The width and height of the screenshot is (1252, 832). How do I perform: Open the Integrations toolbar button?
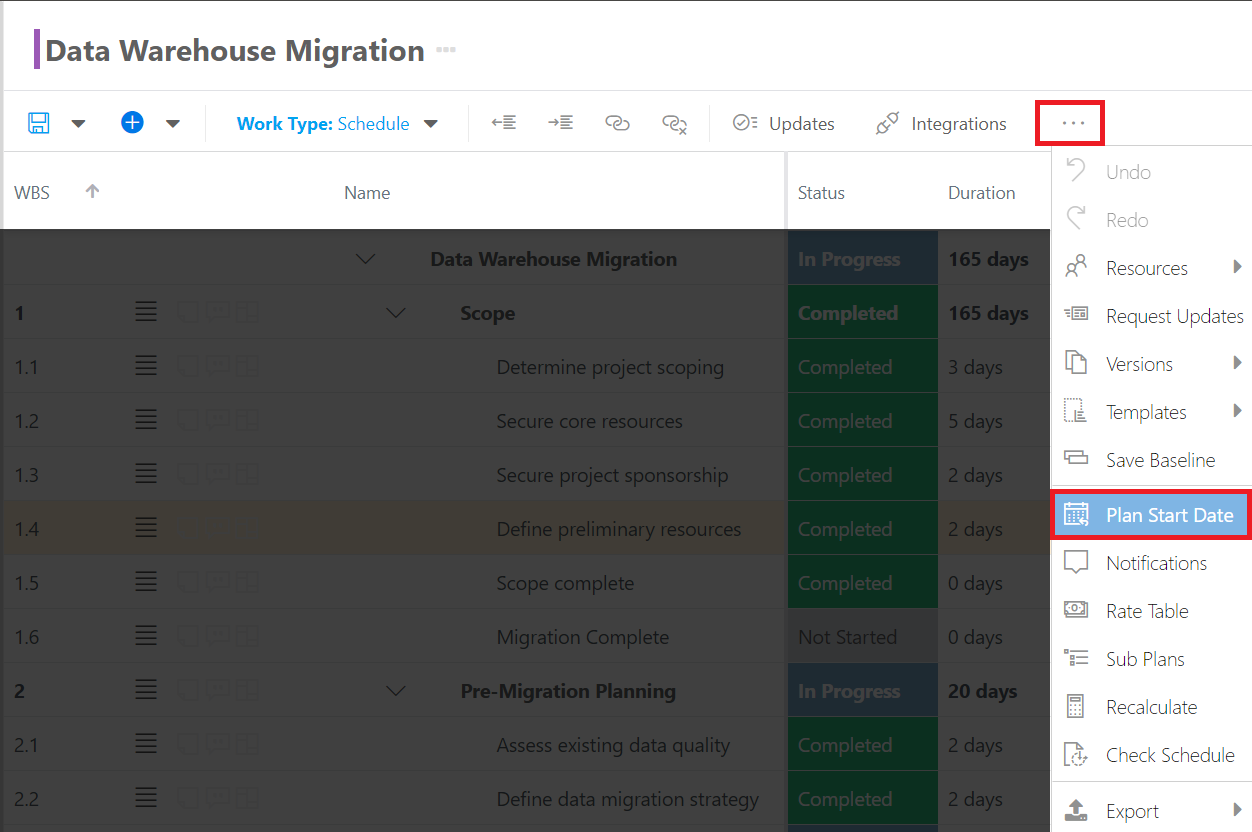(941, 123)
